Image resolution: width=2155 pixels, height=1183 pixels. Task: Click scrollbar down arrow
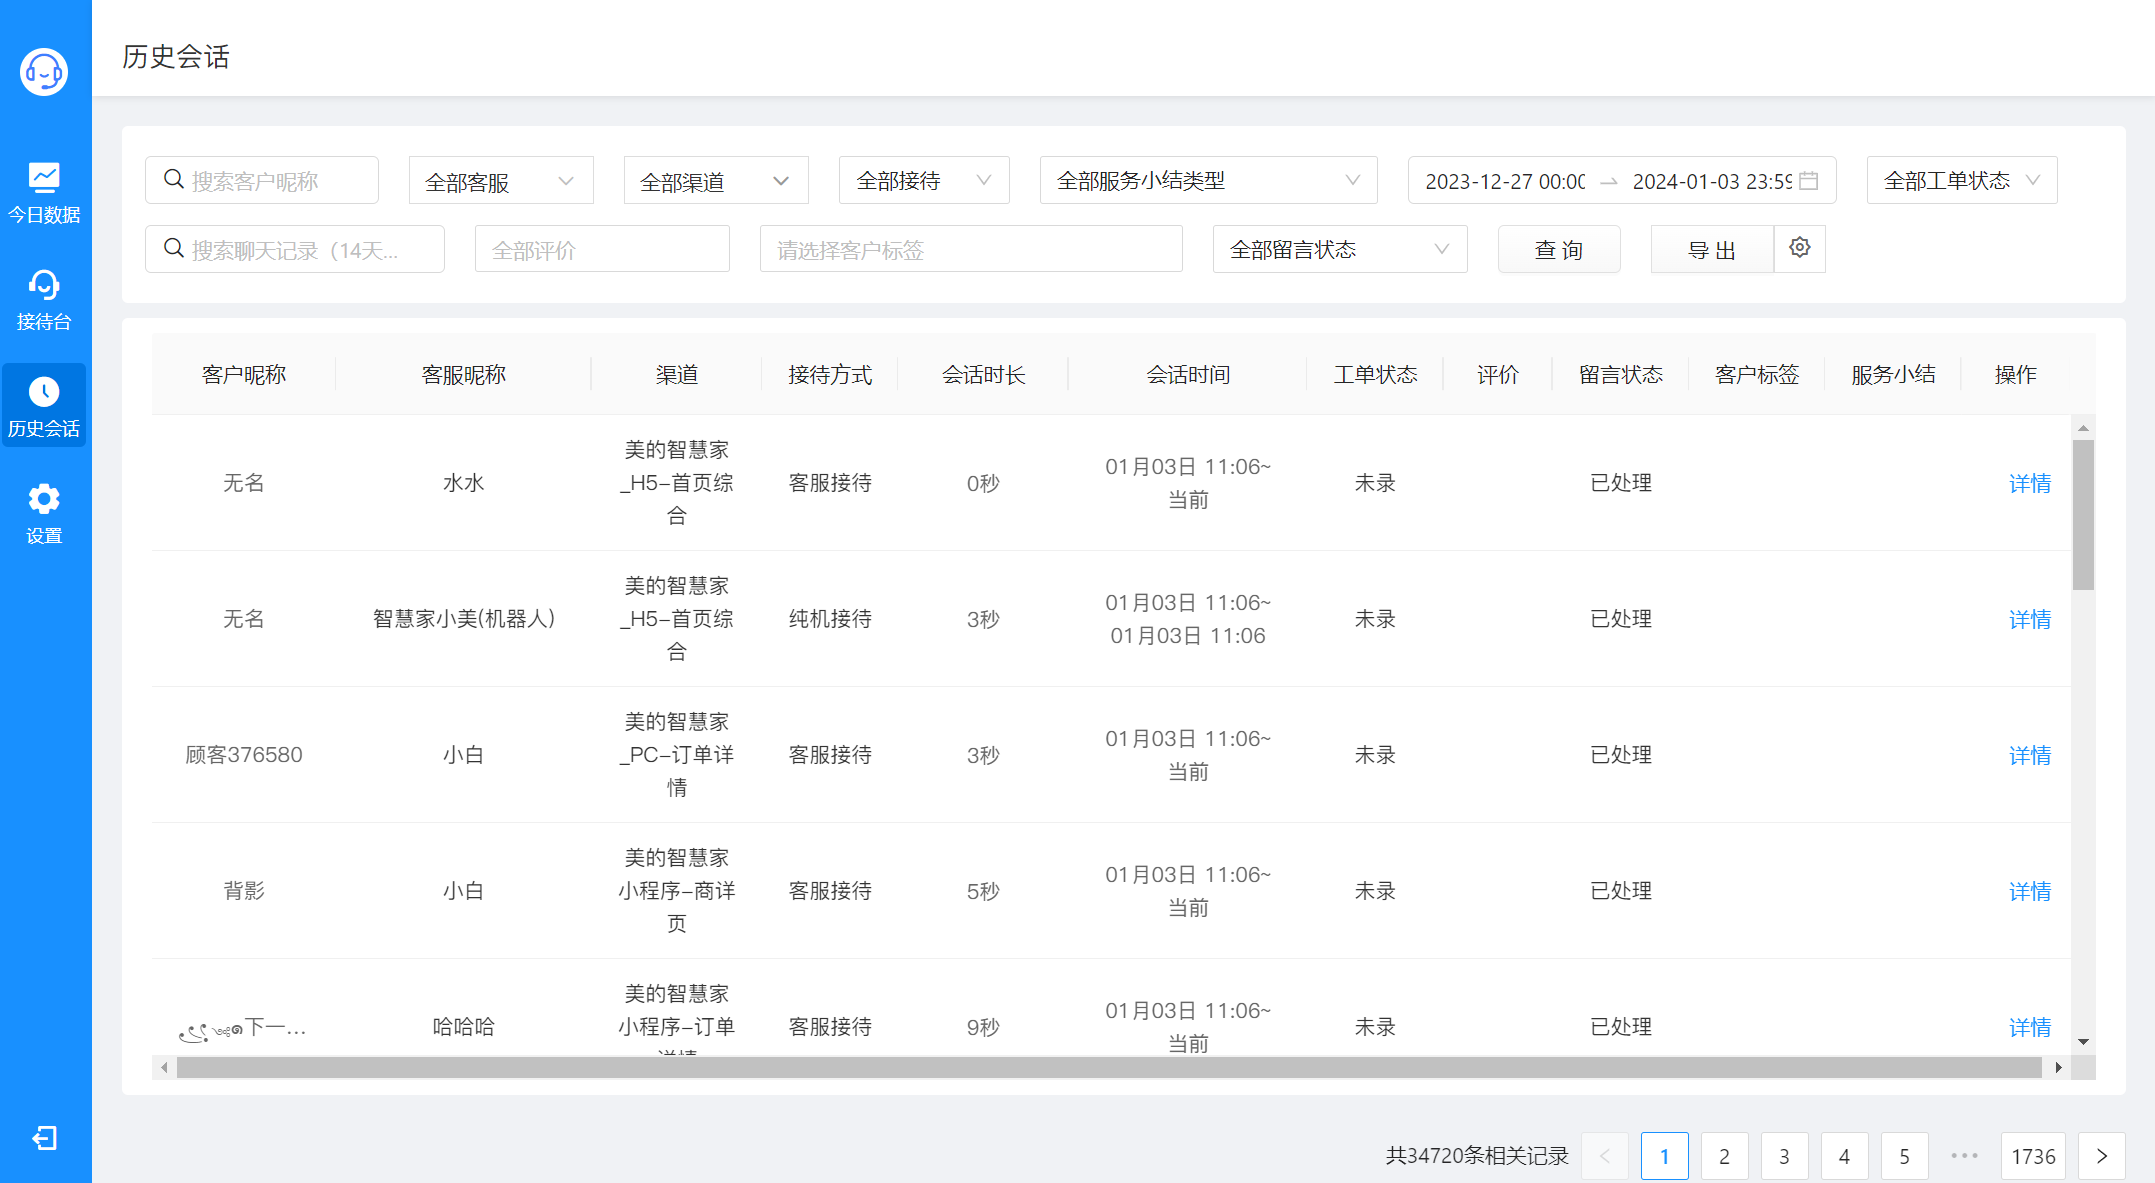(x=2083, y=1042)
